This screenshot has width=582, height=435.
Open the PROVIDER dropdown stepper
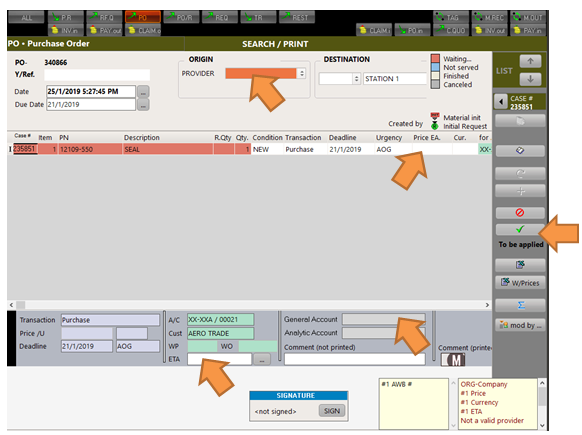[x=302, y=73]
